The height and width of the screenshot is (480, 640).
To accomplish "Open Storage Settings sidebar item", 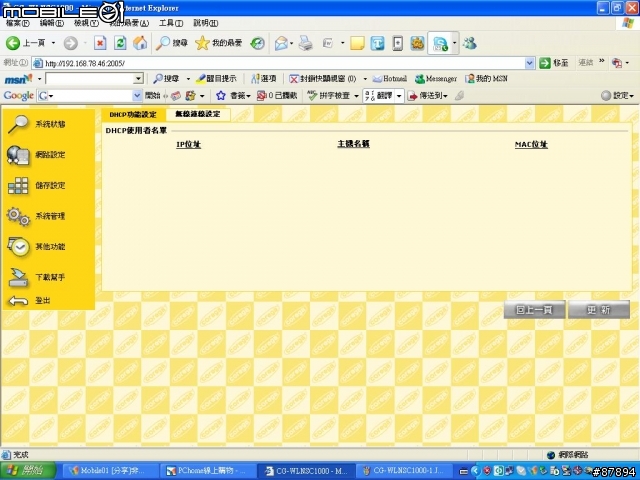I will tap(37, 185).
